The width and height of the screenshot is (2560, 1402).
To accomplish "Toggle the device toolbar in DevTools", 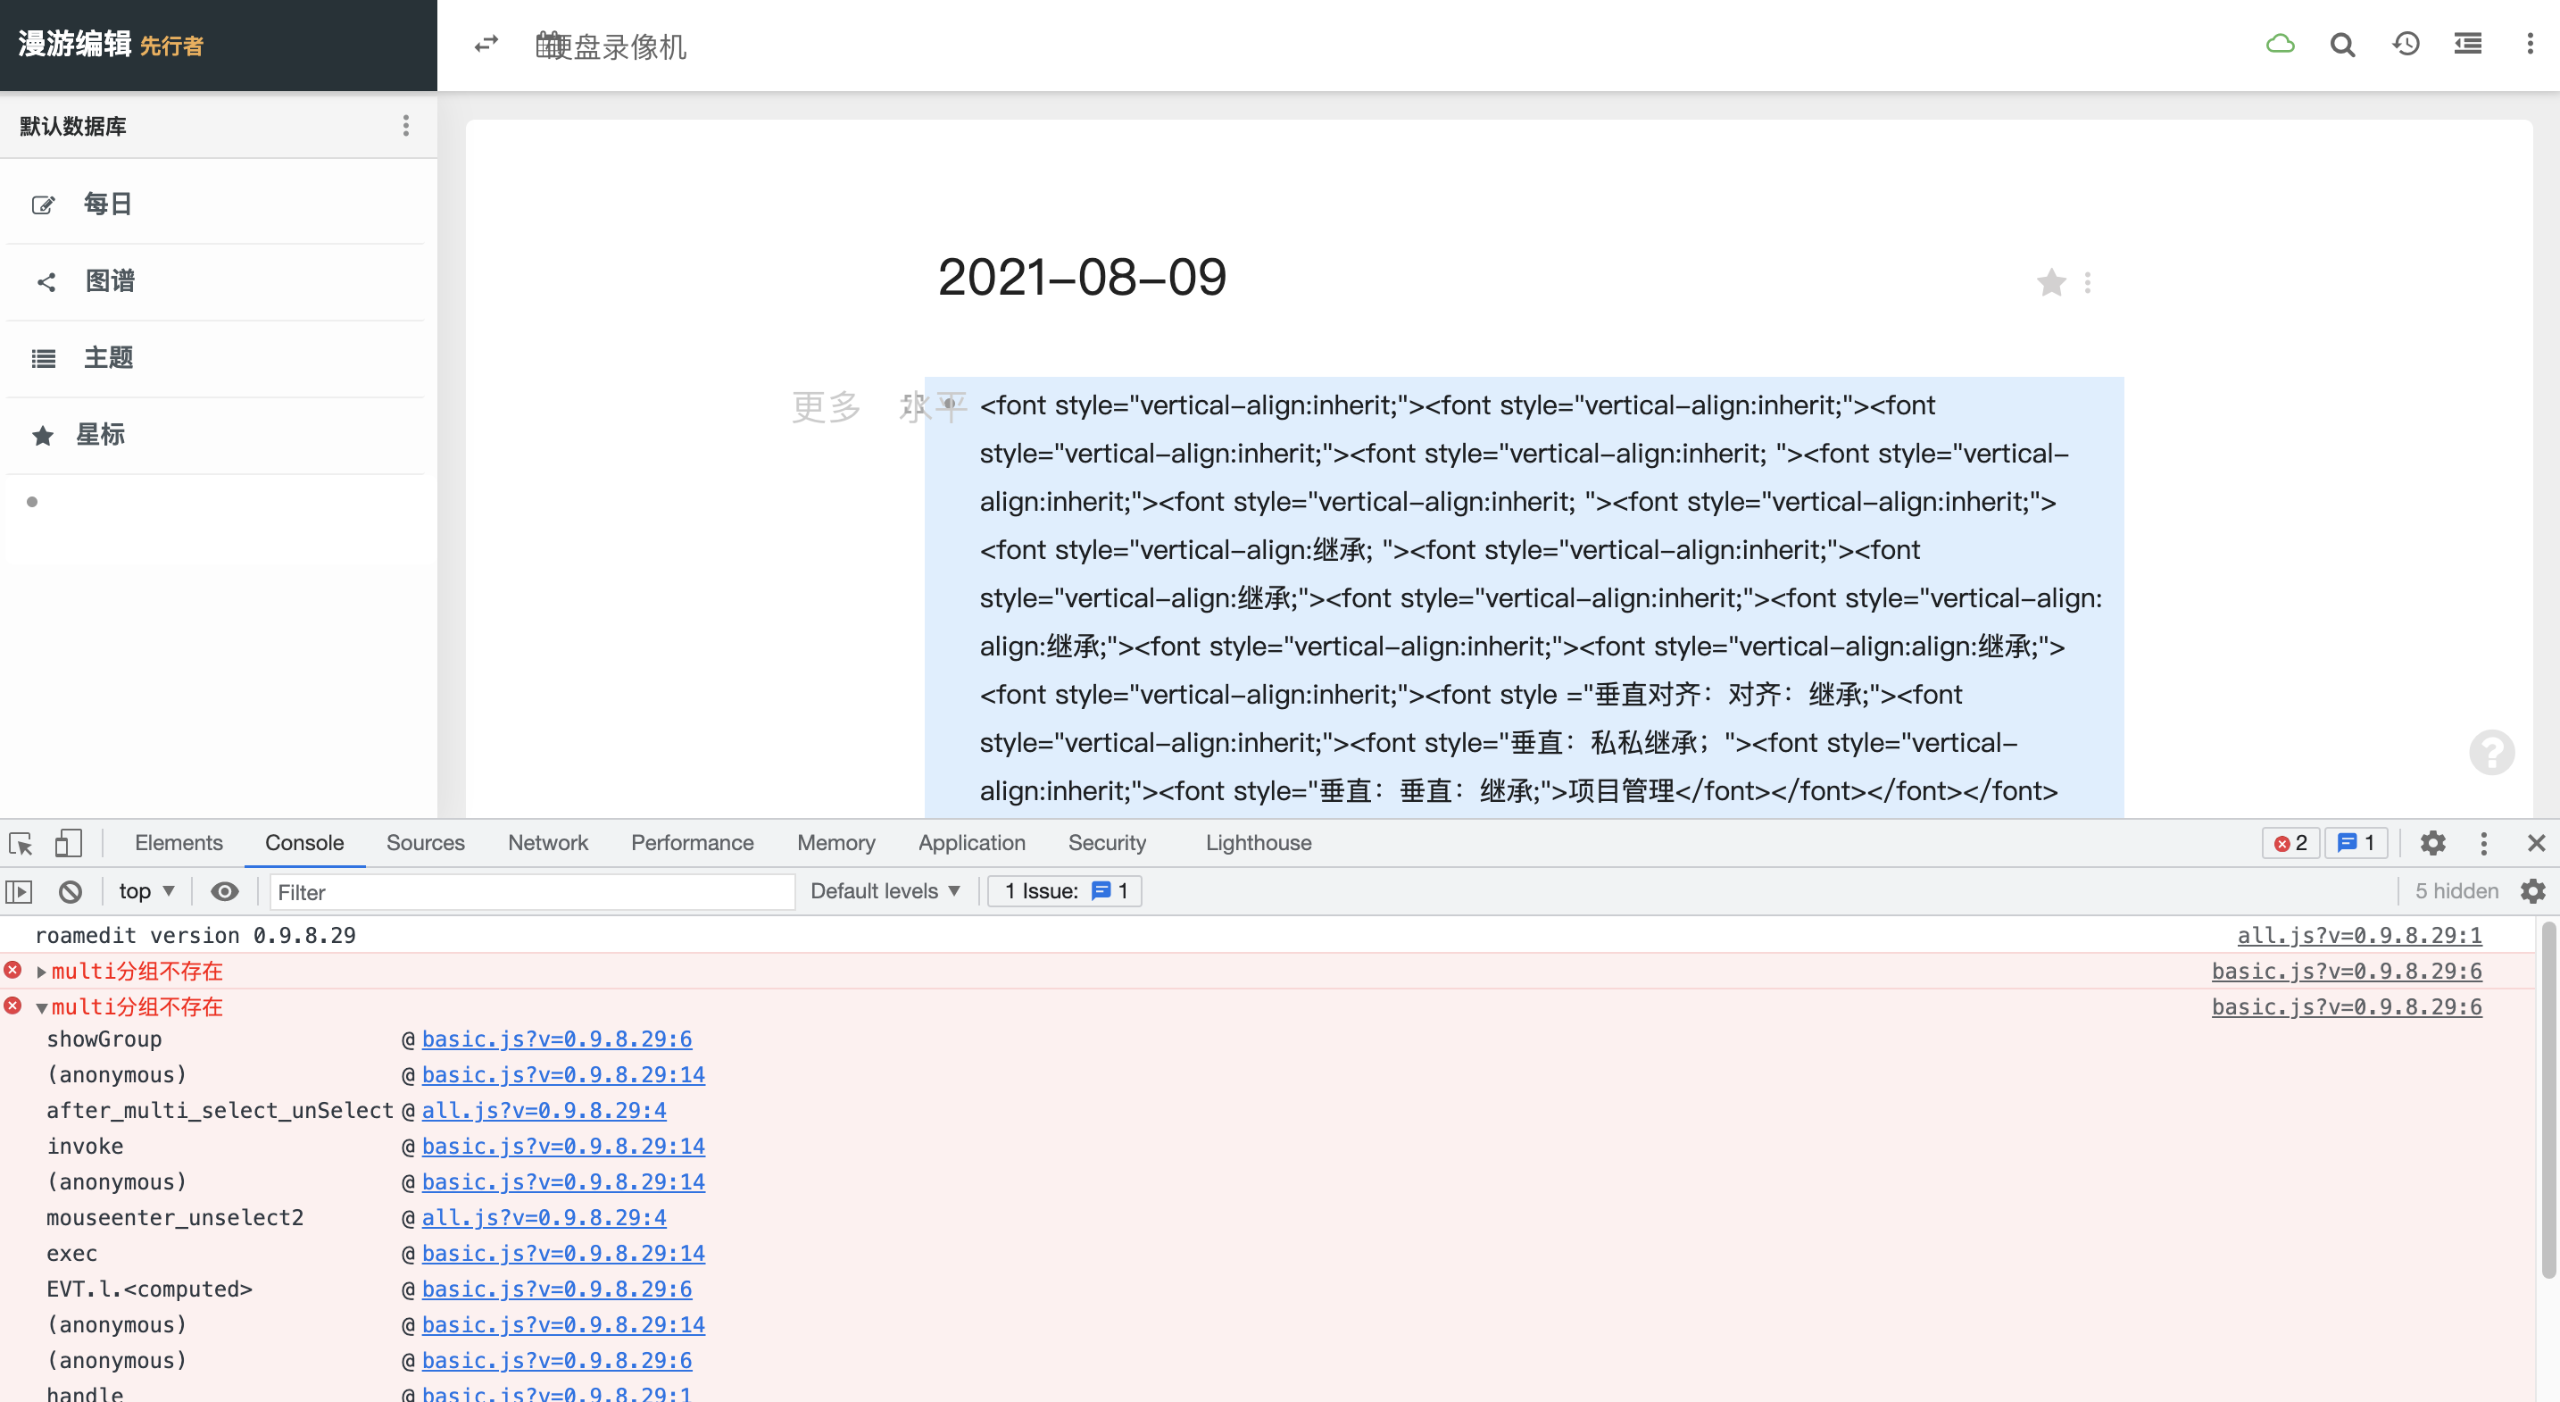I will coord(68,843).
